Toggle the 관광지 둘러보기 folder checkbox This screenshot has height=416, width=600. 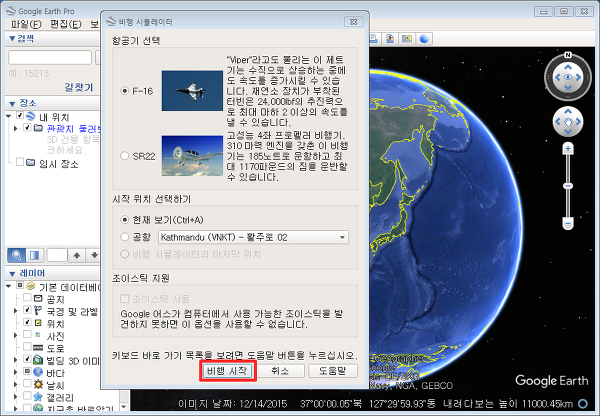coord(27,127)
